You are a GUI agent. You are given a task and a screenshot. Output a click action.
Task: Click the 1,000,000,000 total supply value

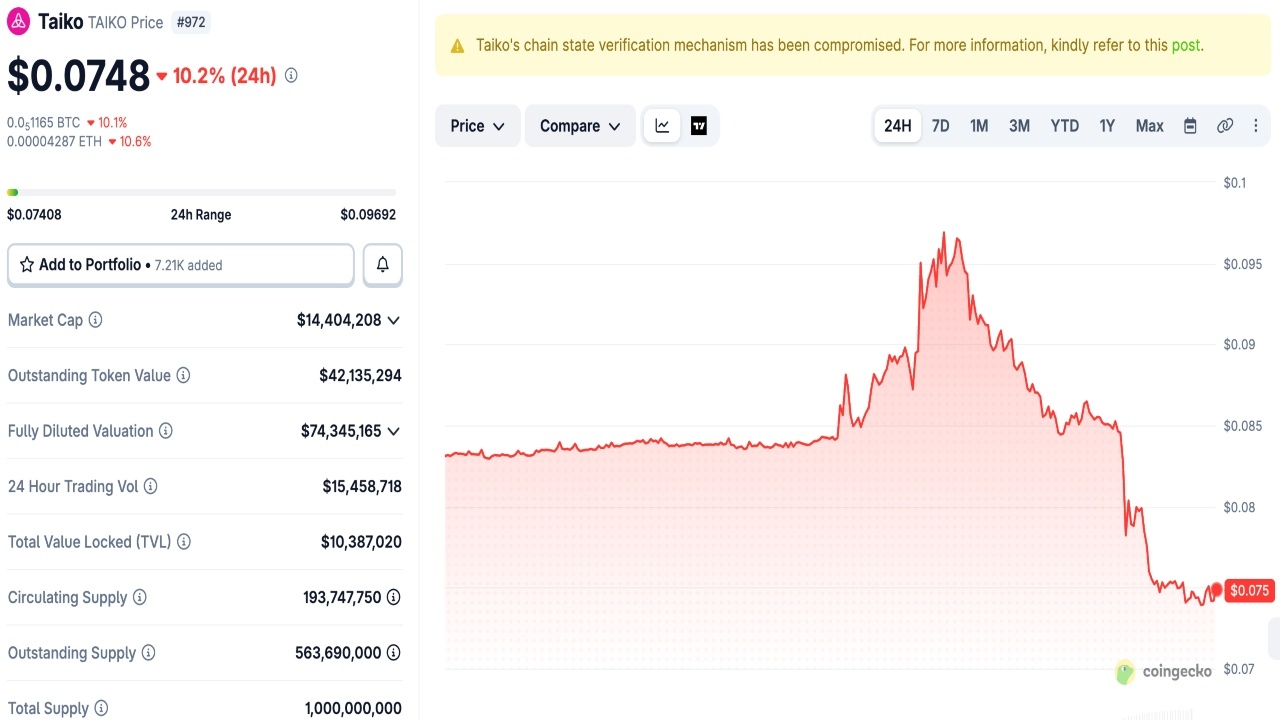pyautogui.click(x=353, y=708)
